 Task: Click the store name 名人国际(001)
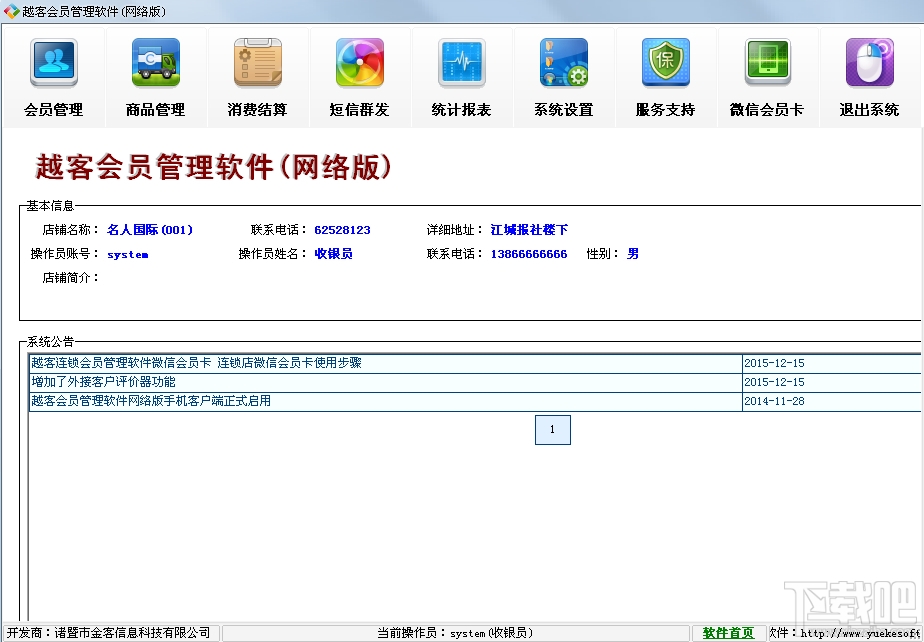[150, 229]
